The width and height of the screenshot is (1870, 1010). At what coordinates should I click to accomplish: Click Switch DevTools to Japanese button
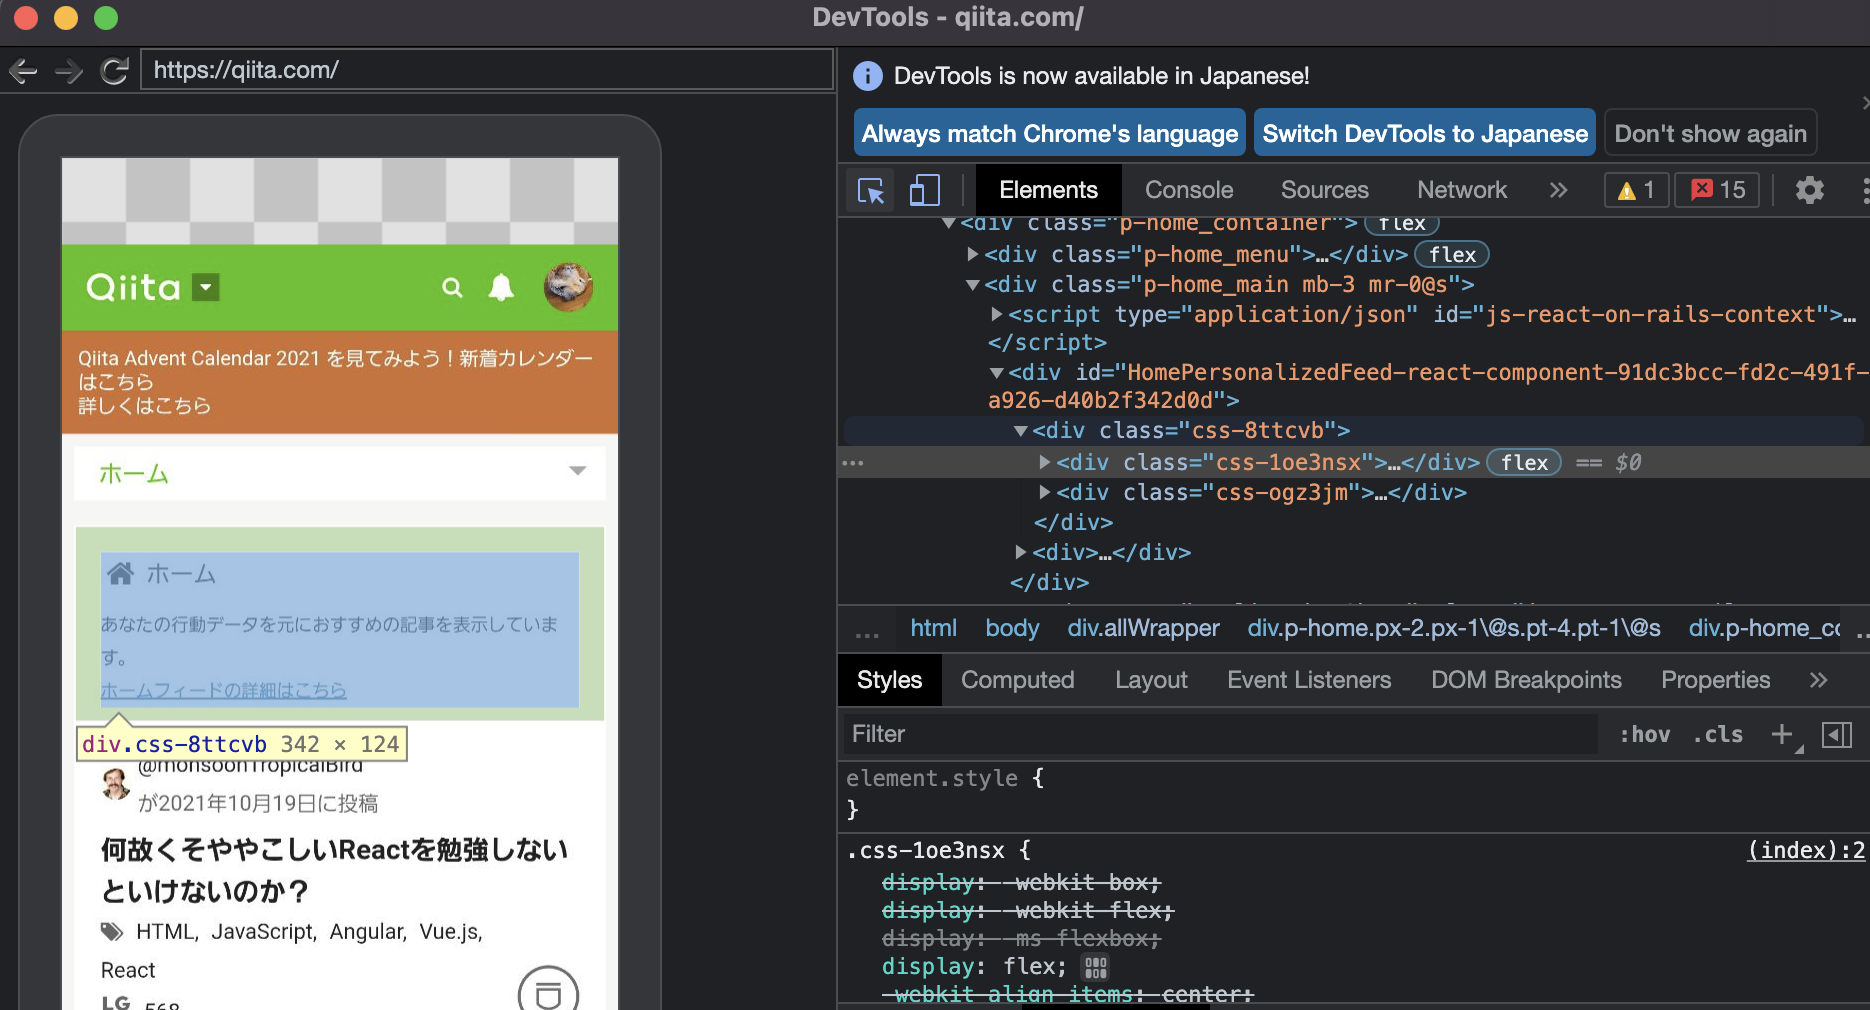point(1425,134)
